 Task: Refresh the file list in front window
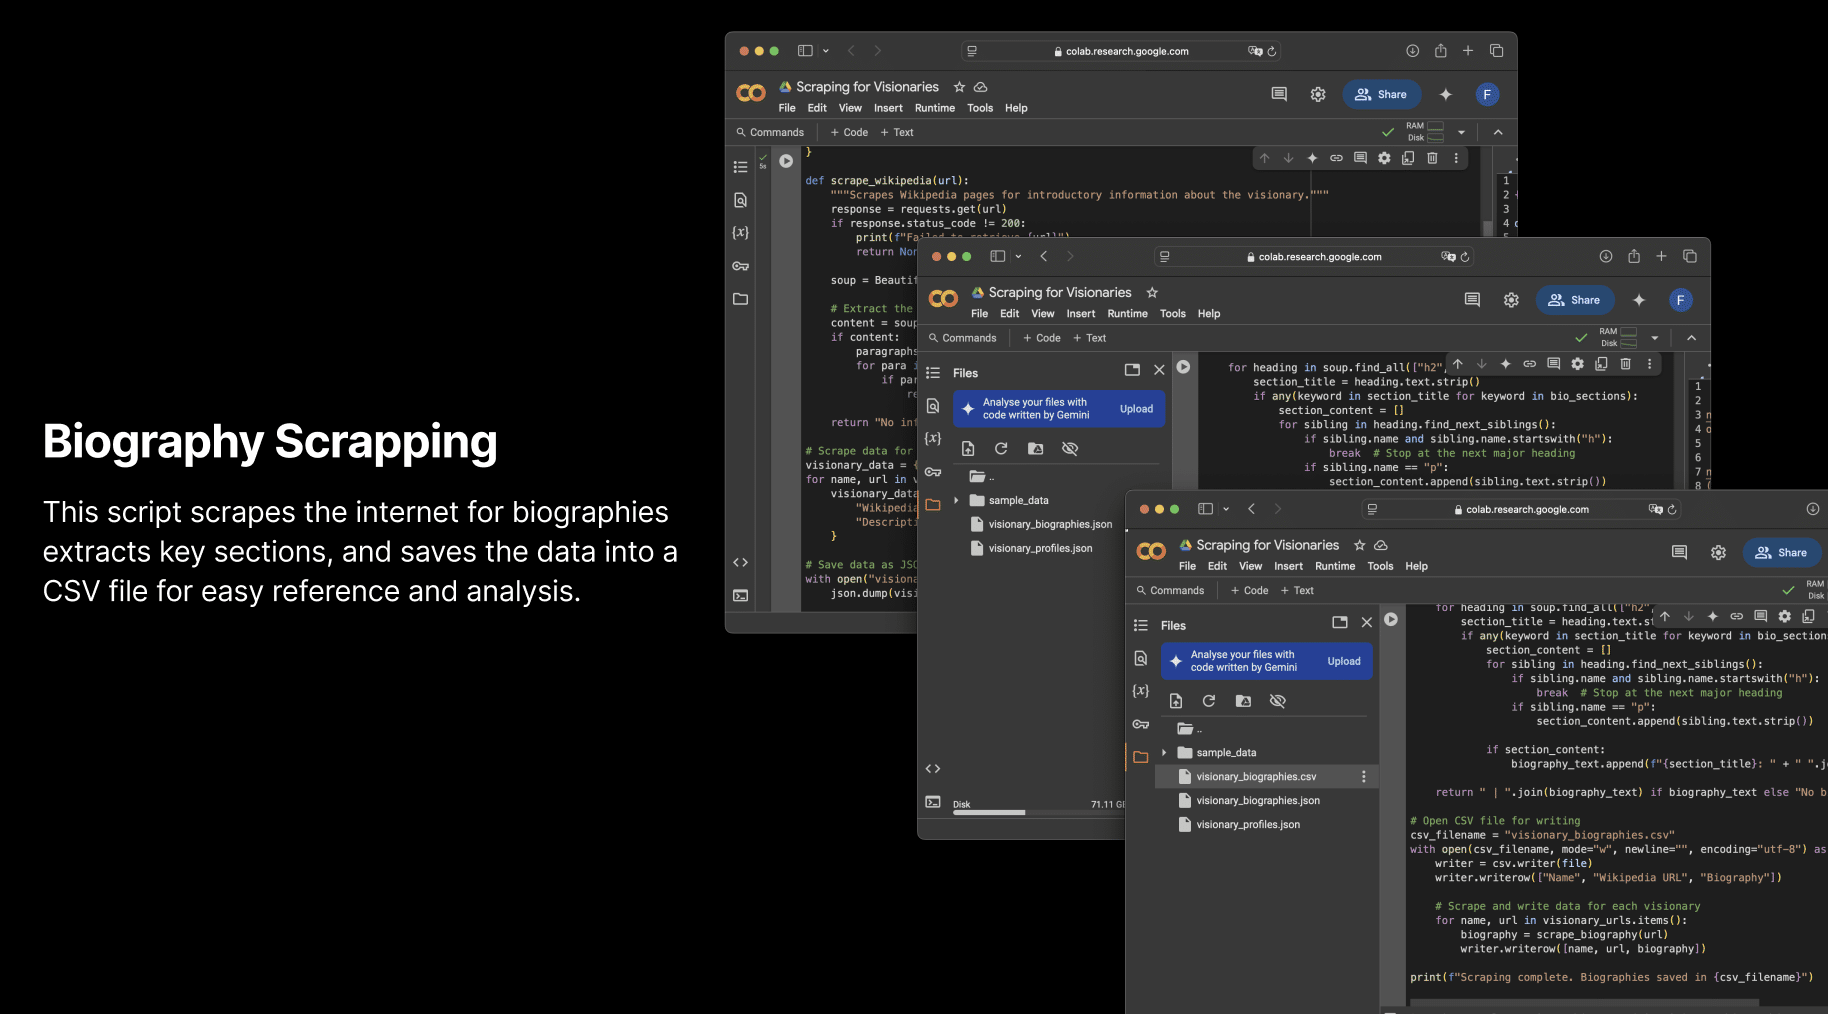coord(1209,701)
